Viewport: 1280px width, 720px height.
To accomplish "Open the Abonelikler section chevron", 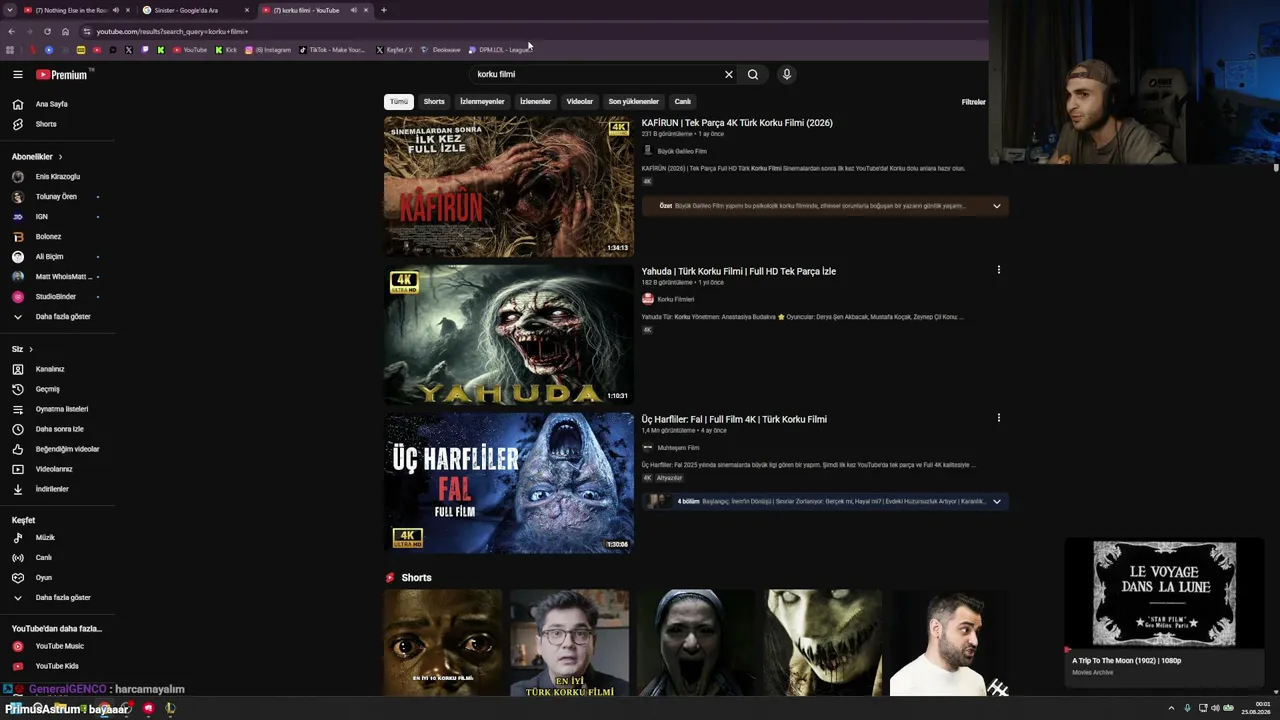I will click(x=60, y=157).
